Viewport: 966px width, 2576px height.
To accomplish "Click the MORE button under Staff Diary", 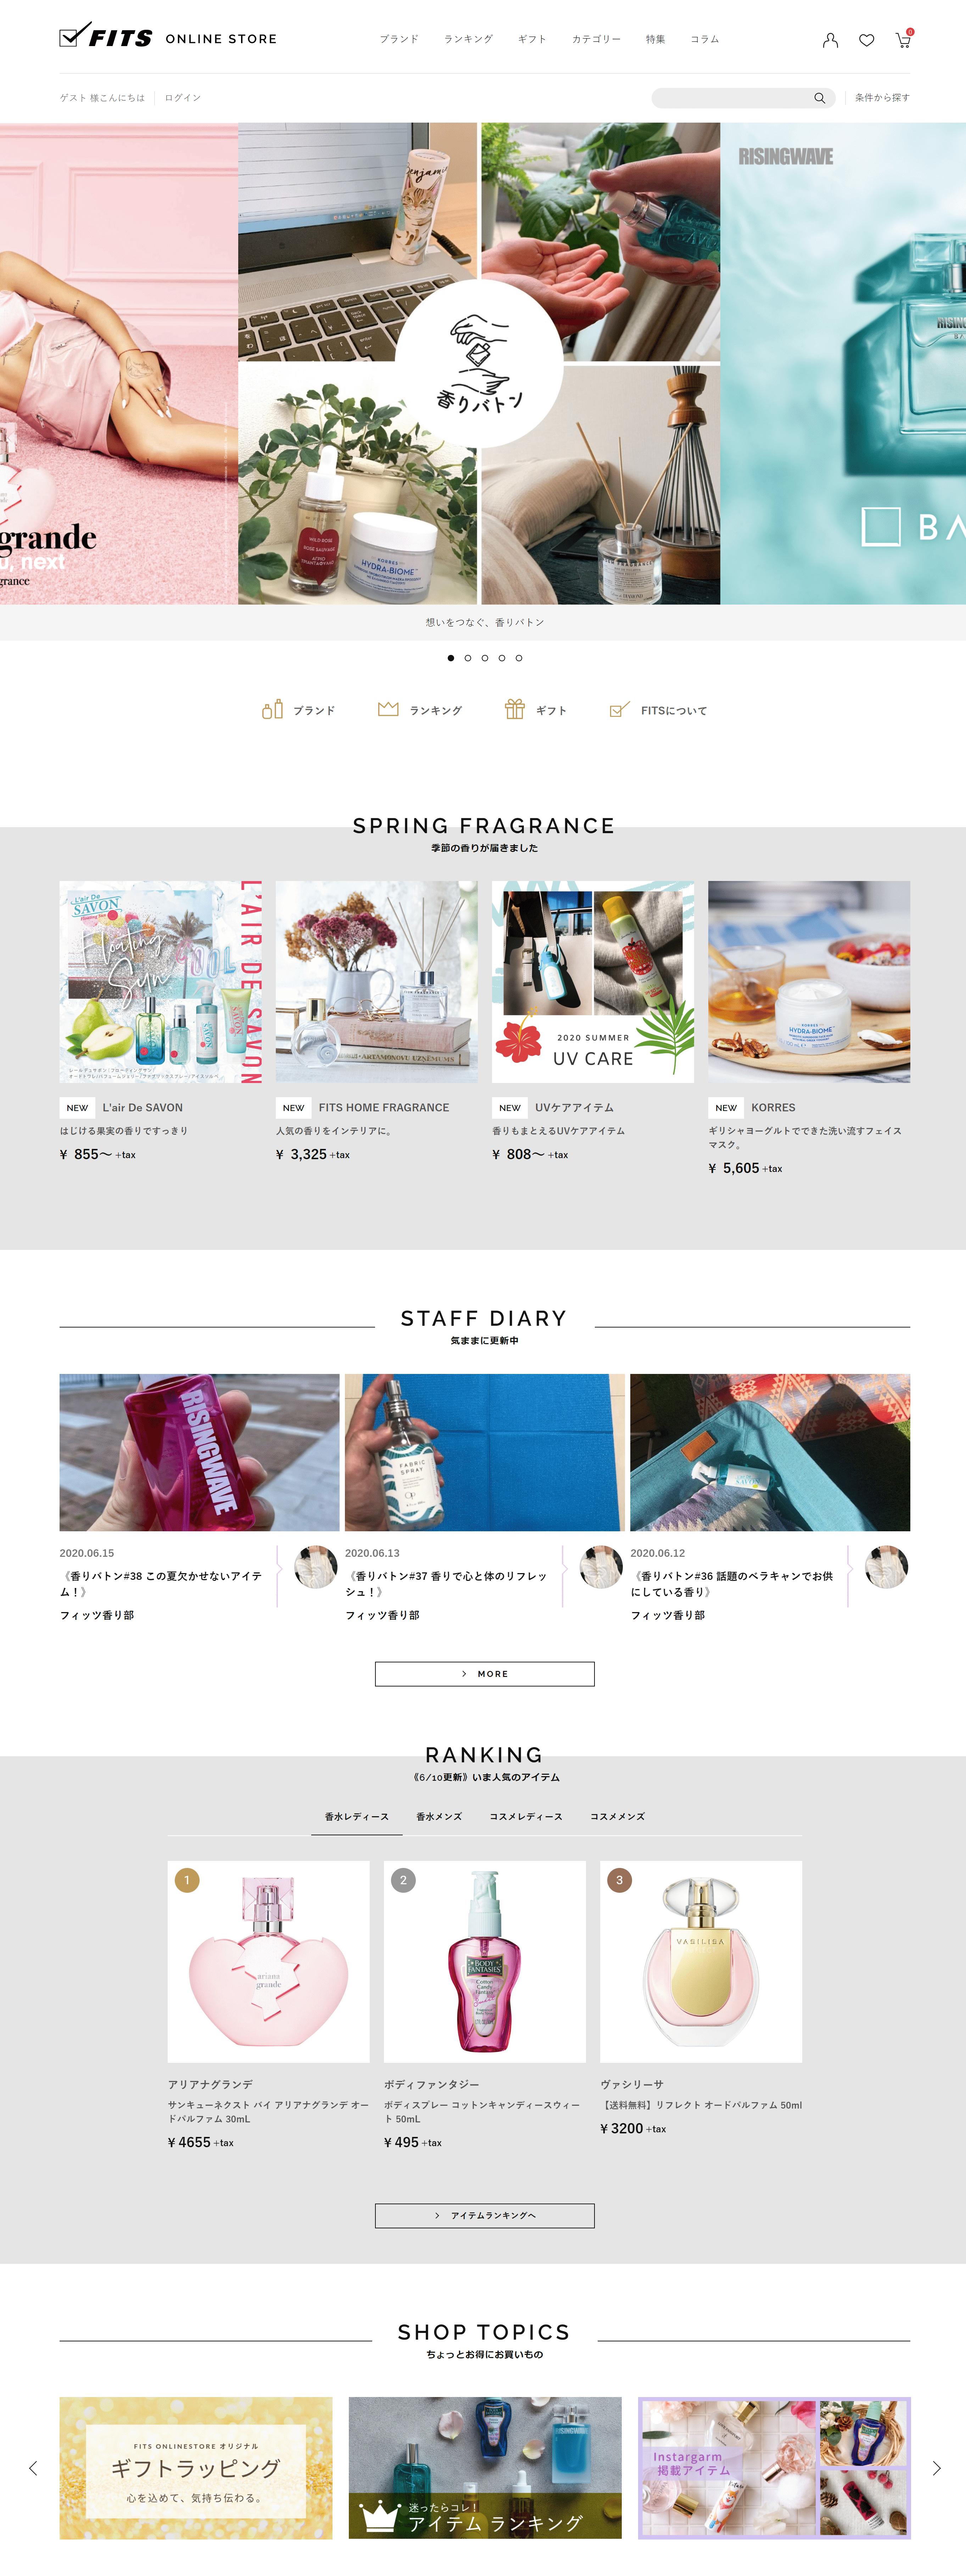I will (x=485, y=1674).
